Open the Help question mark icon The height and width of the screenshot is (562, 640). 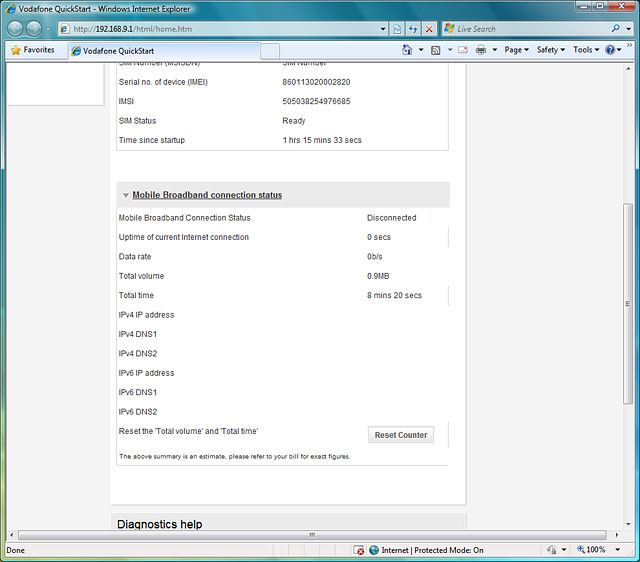610,50
